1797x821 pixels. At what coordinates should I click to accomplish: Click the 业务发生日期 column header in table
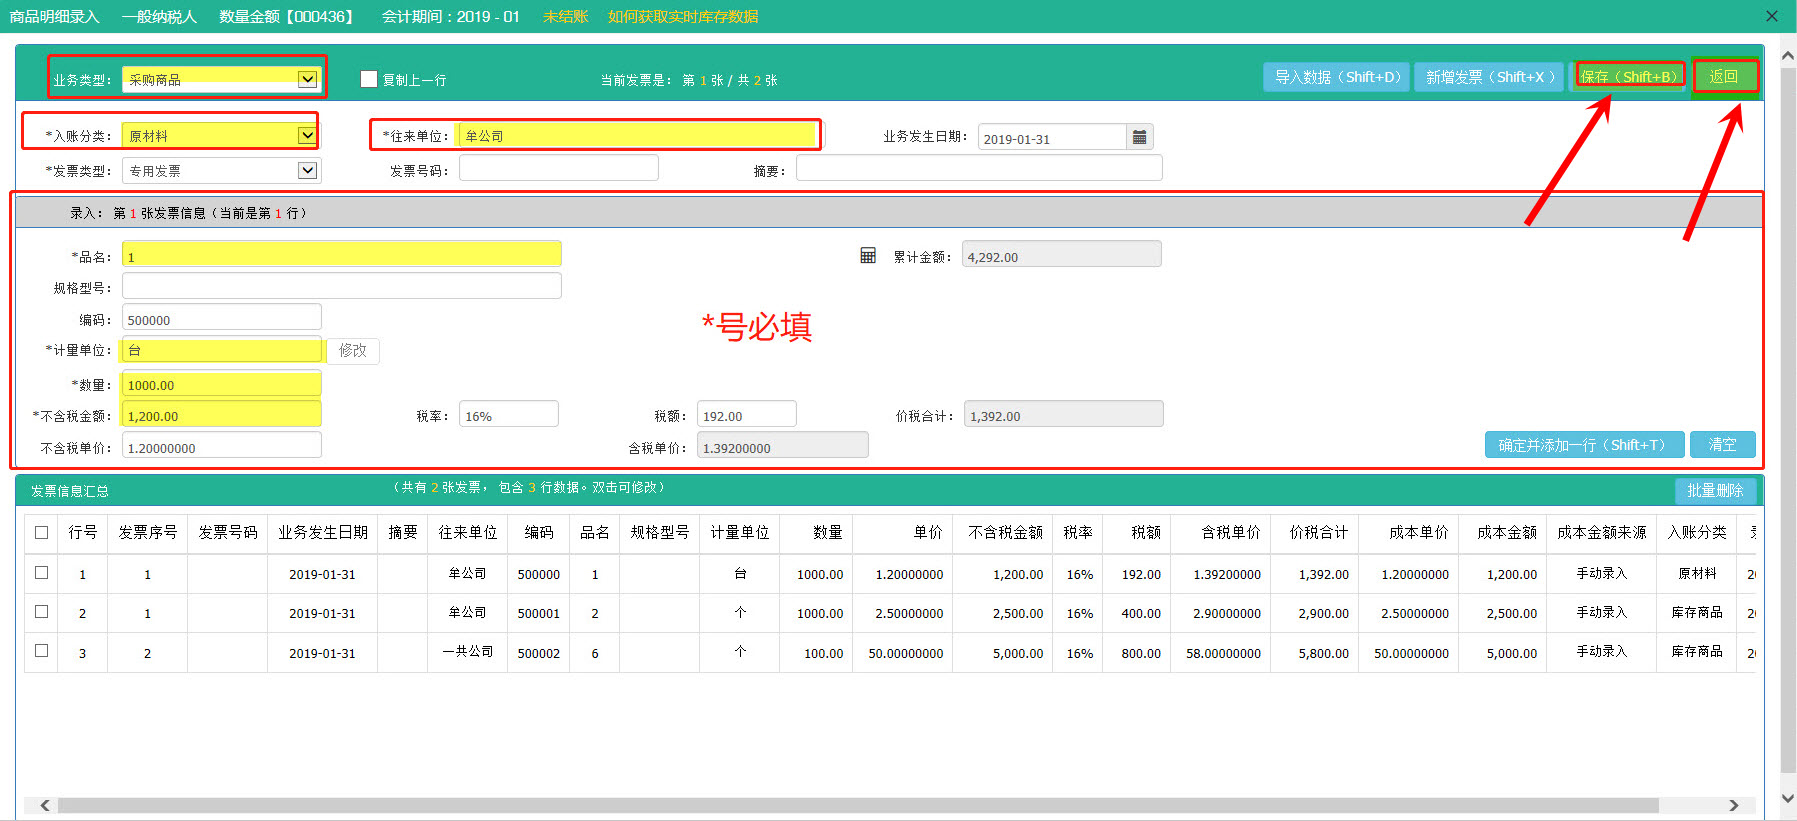tap(322, 533)
